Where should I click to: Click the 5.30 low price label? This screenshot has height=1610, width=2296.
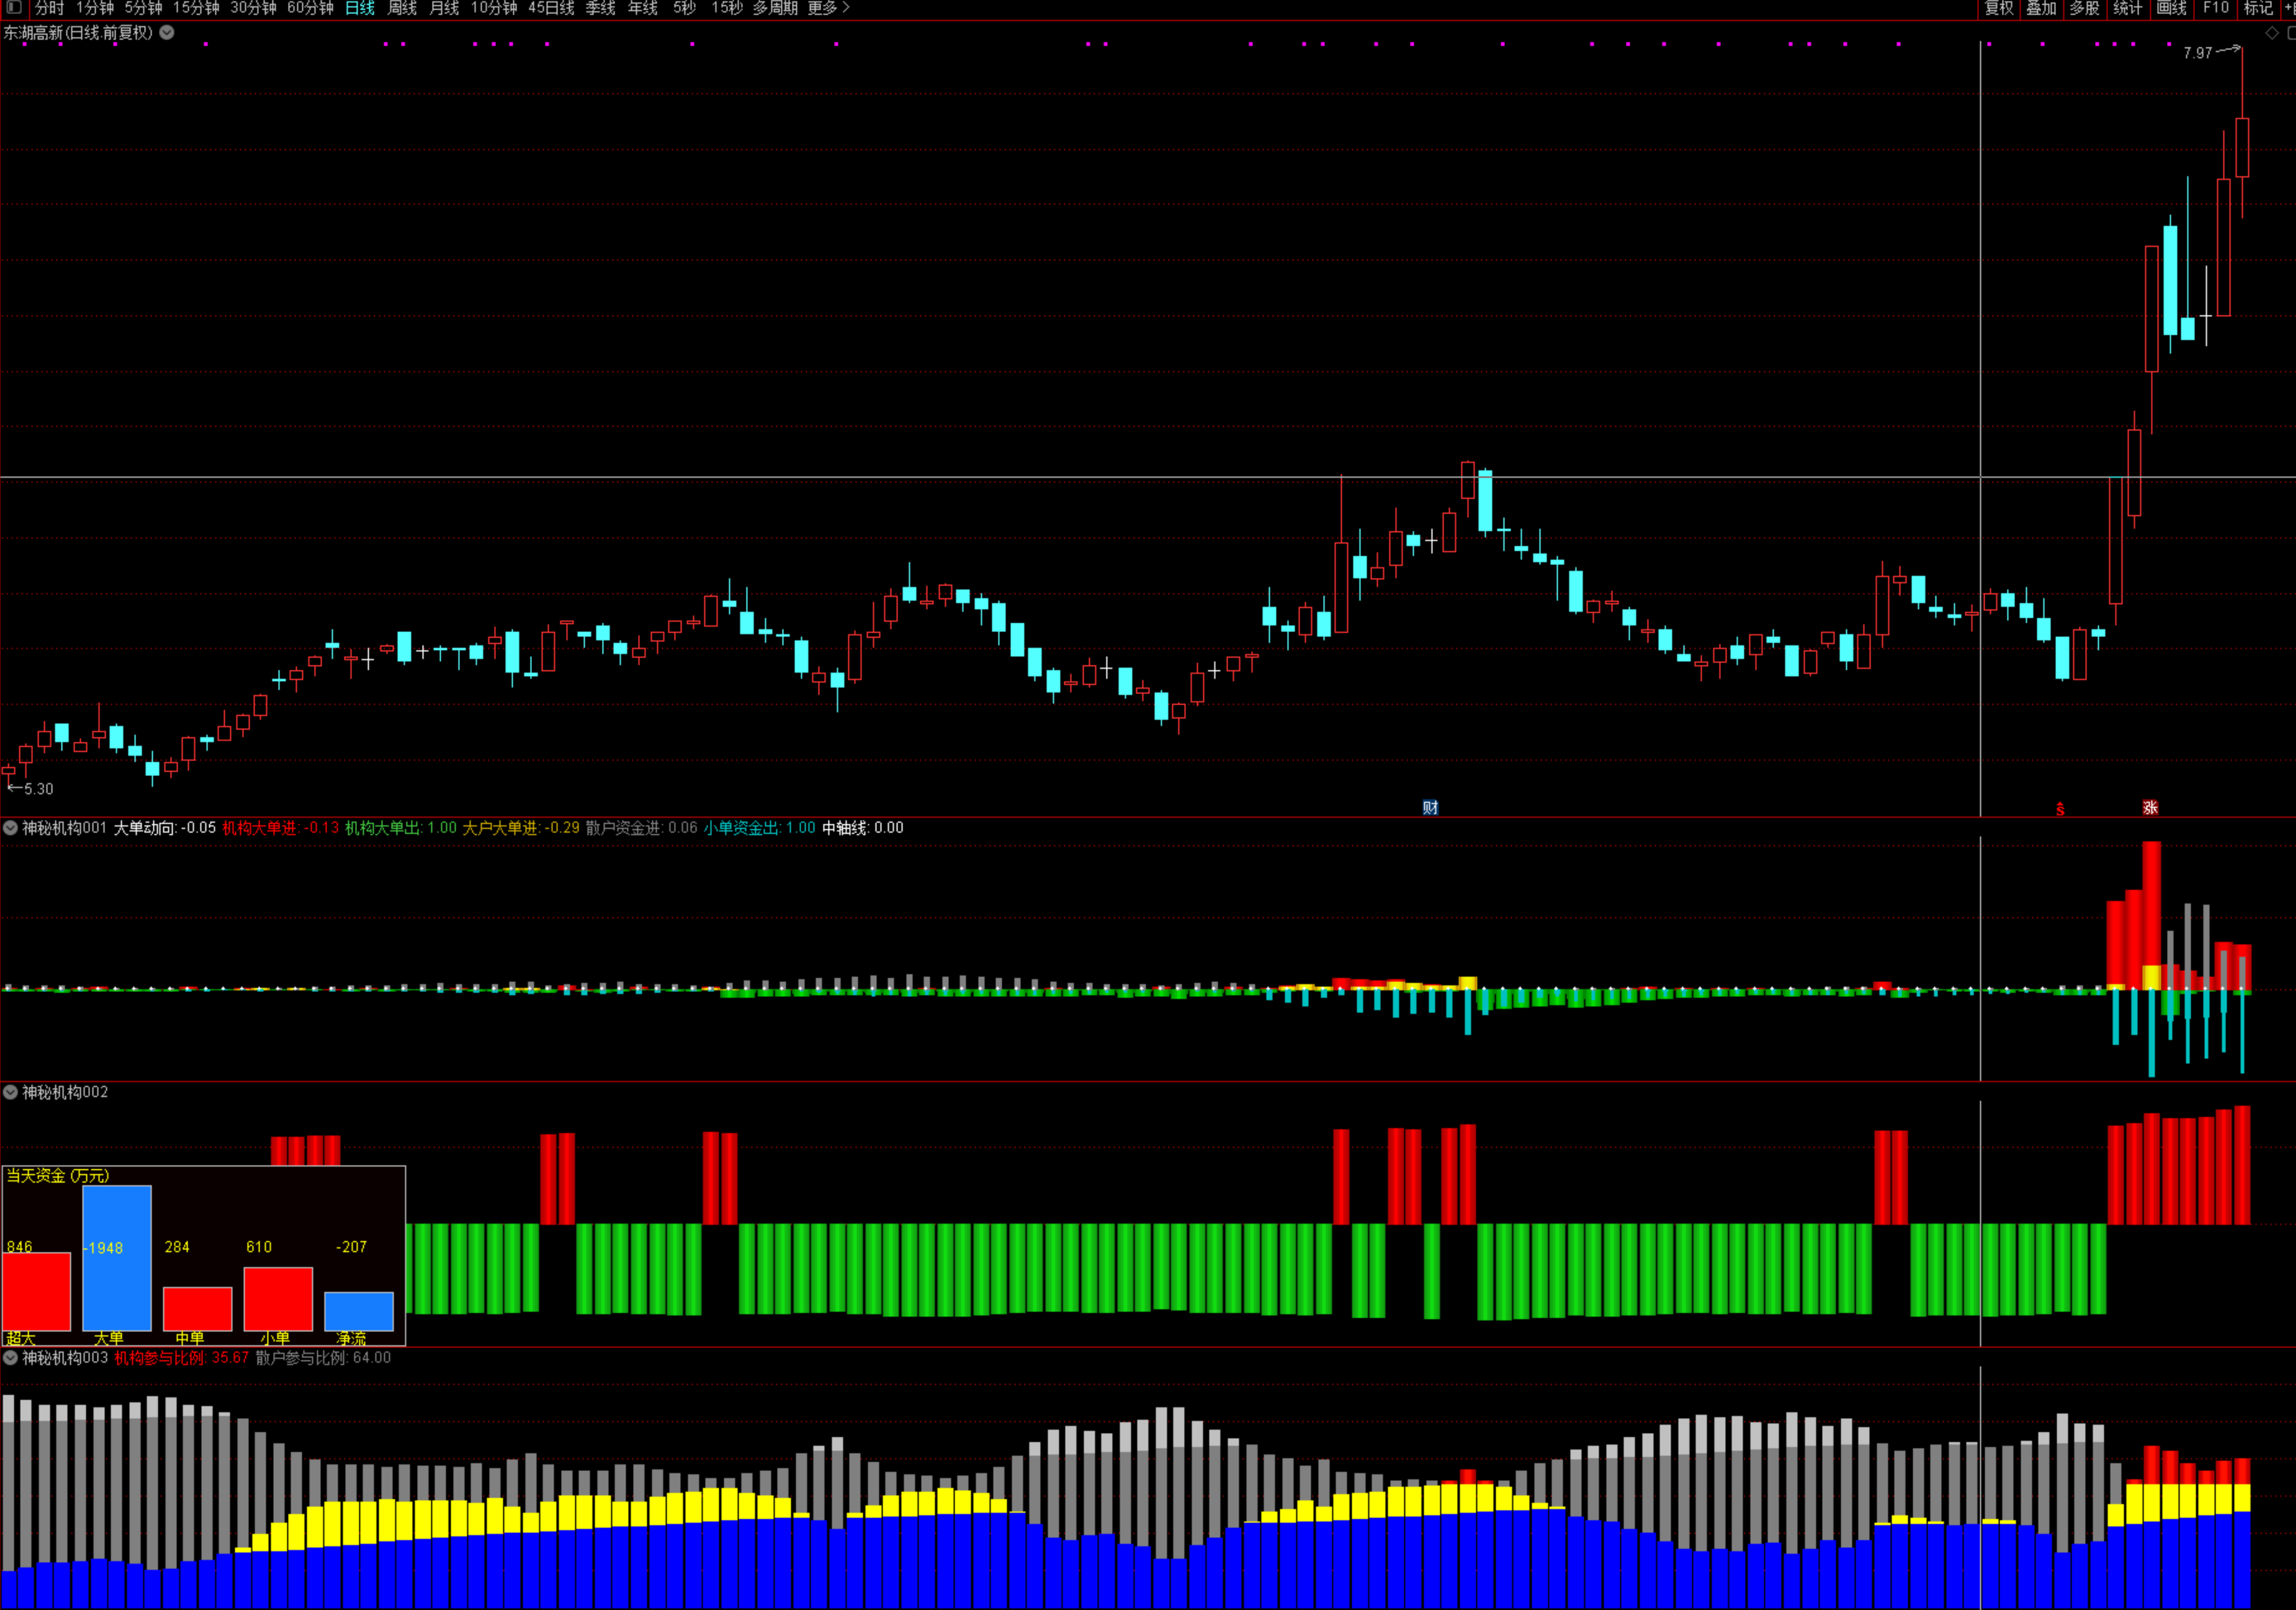[x=39, y=789]
